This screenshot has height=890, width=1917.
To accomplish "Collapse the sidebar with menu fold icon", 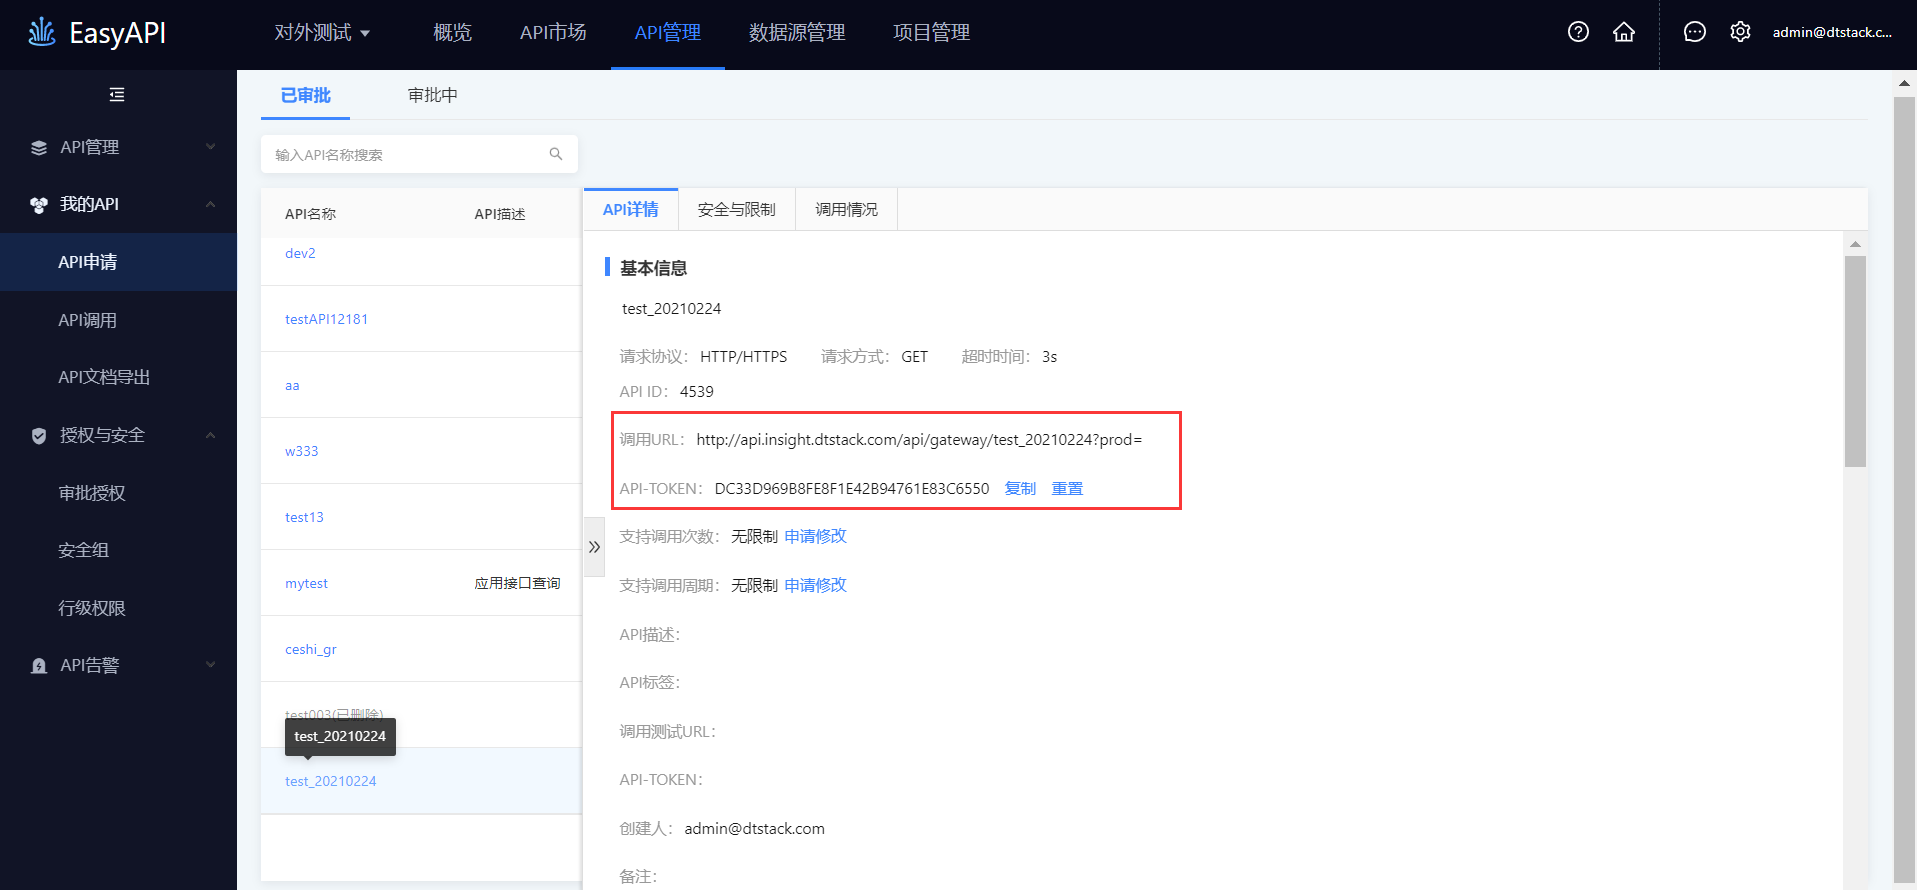I will coord(117,95).
